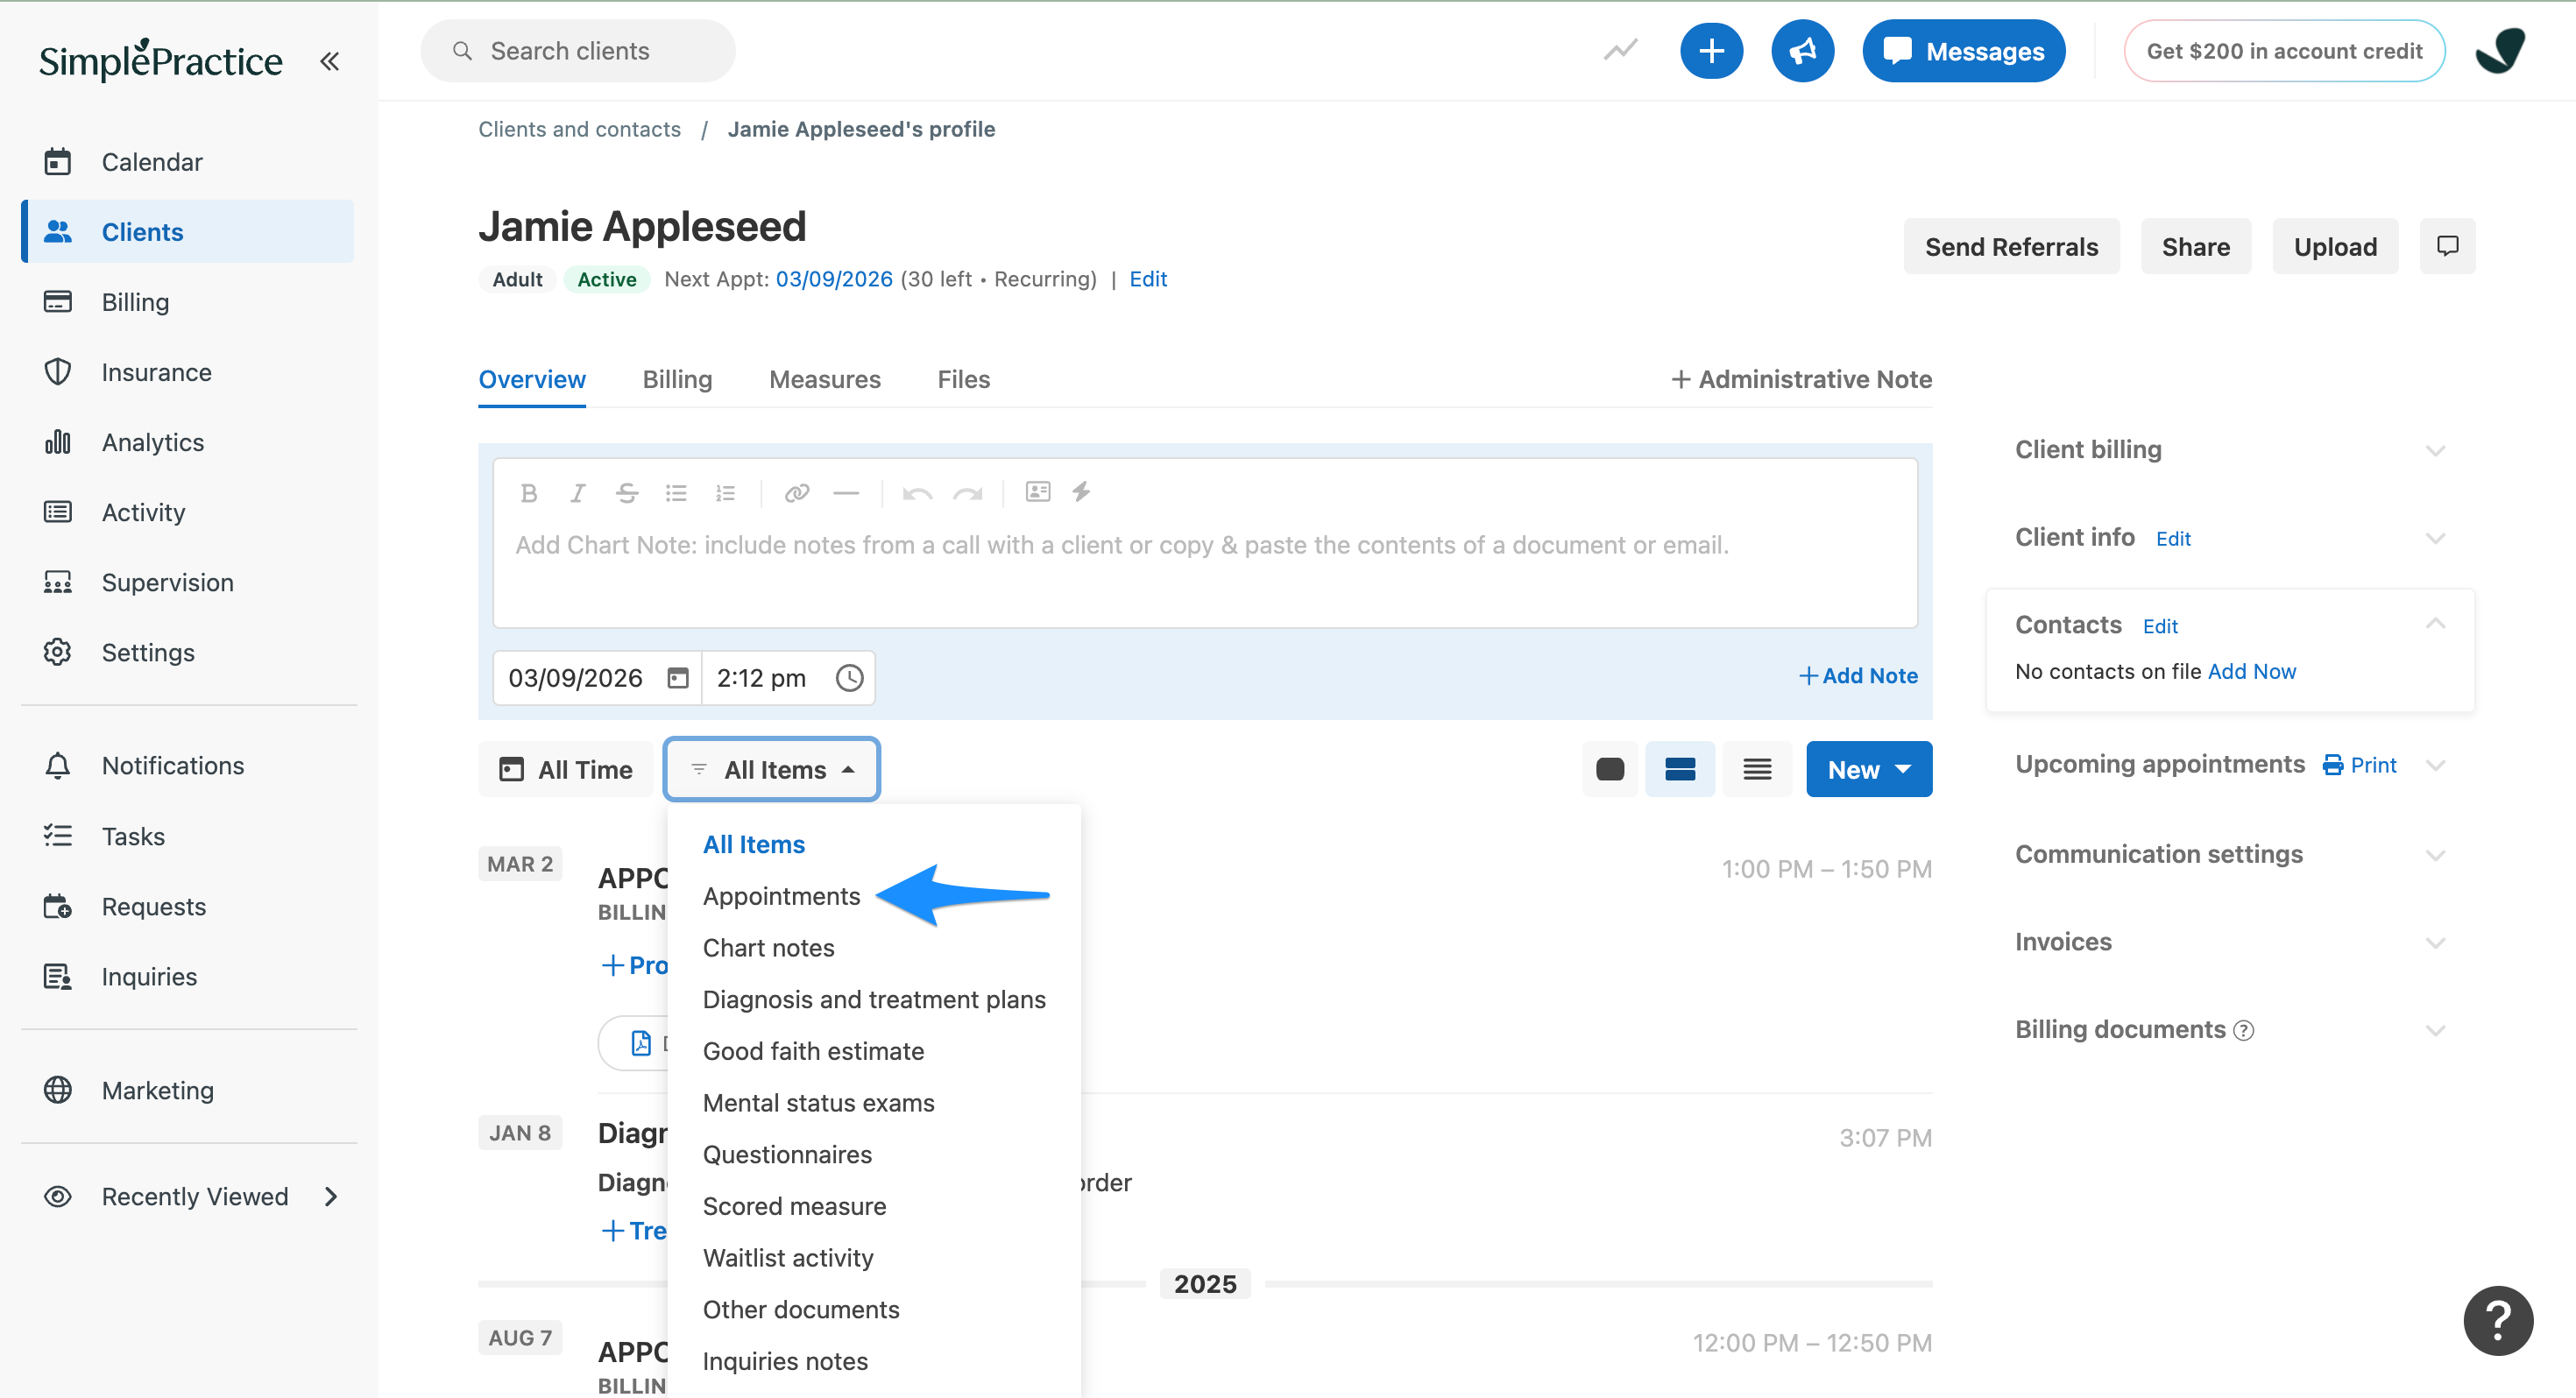Click the trend line analytics icon
Viewport: 2576px width, 1398px height.
tap(1620, 51)
